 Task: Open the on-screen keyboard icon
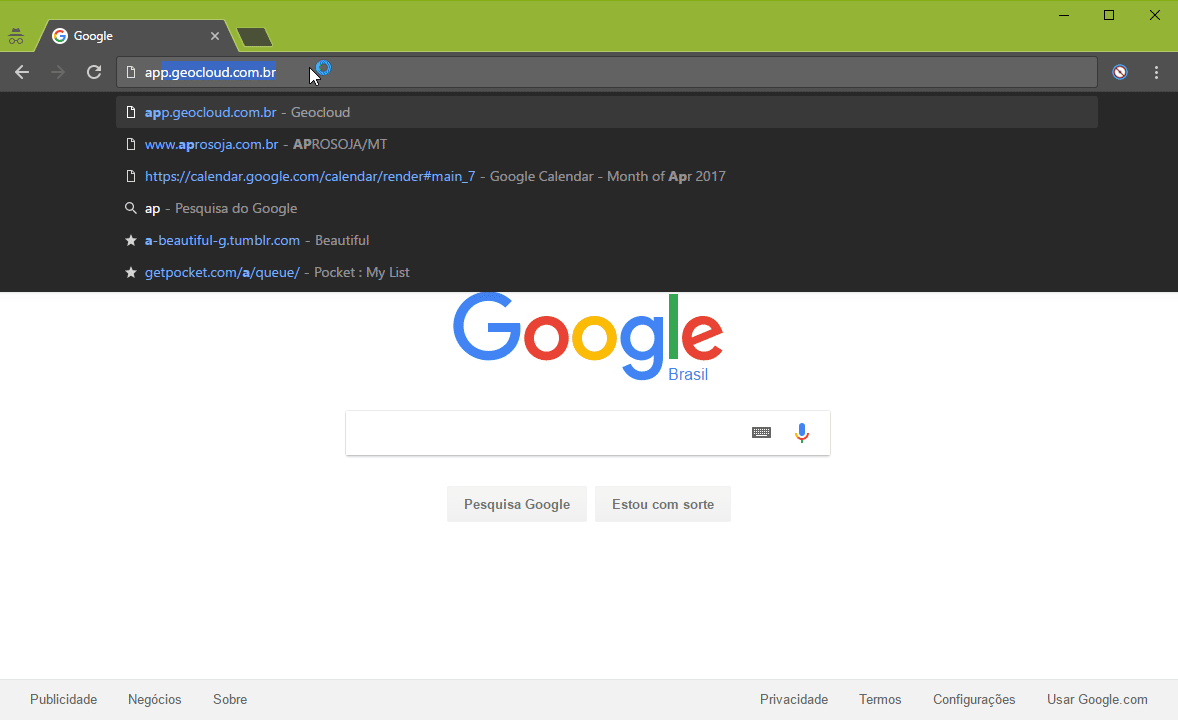[x=761, y=432]
